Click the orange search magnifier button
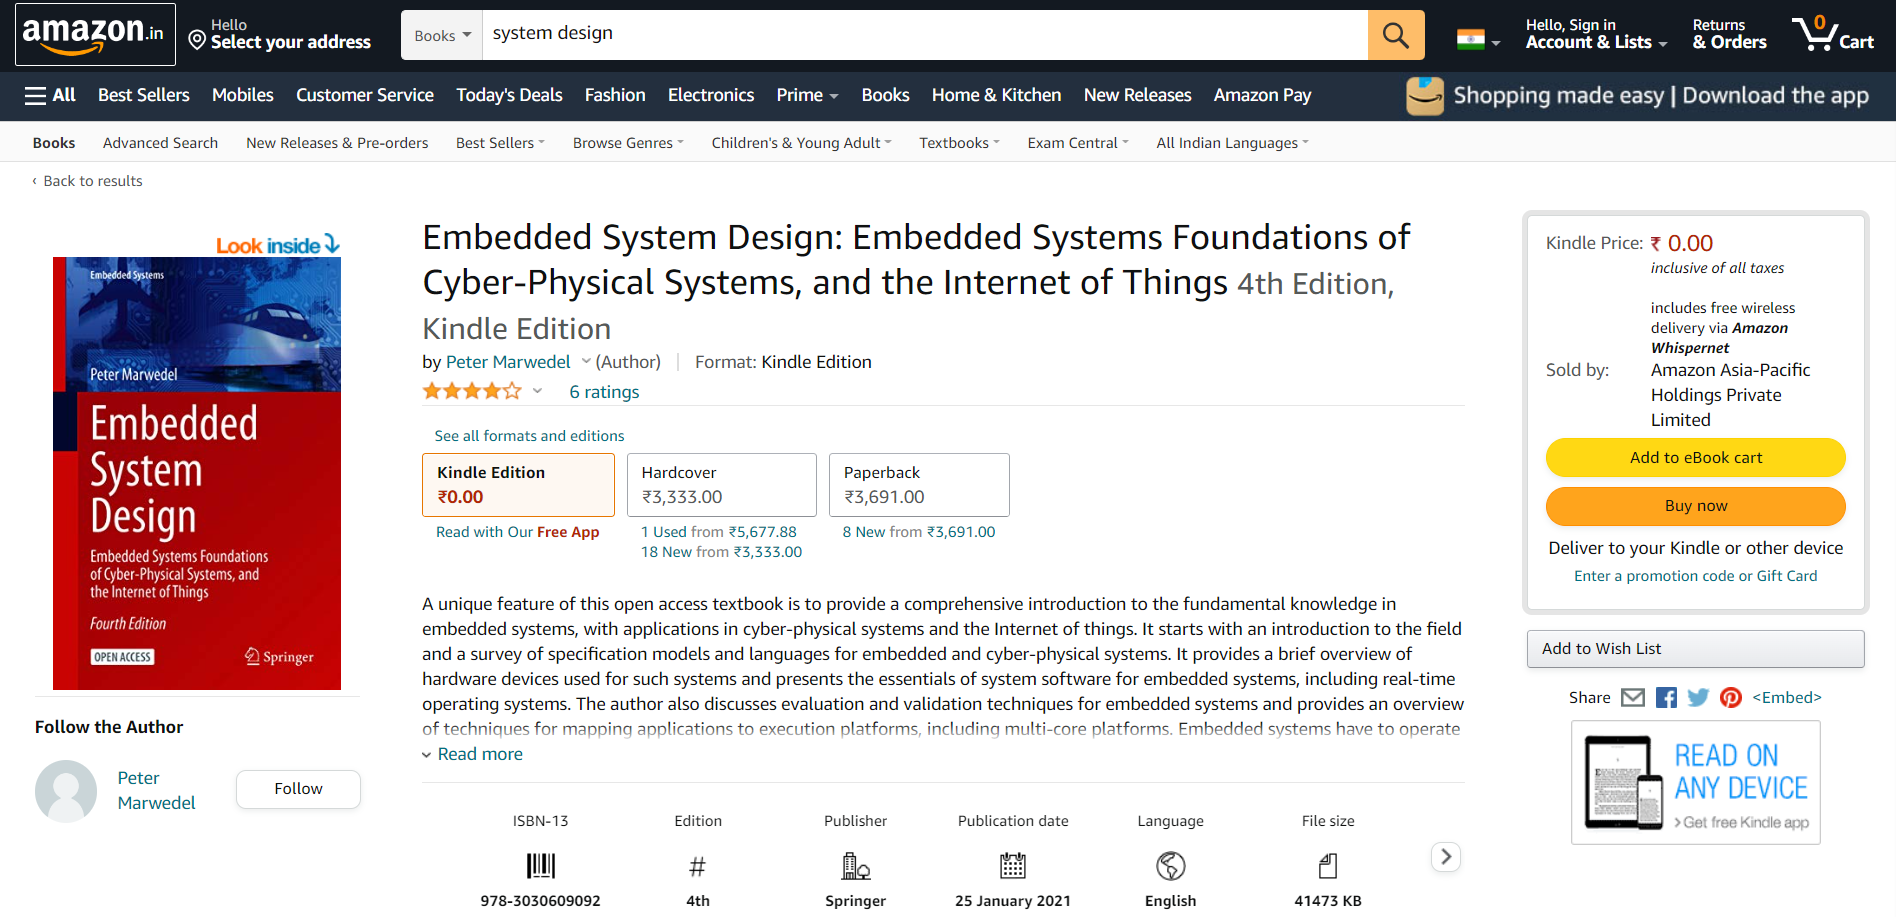The image size is (1896, 917). (1395, 36)
